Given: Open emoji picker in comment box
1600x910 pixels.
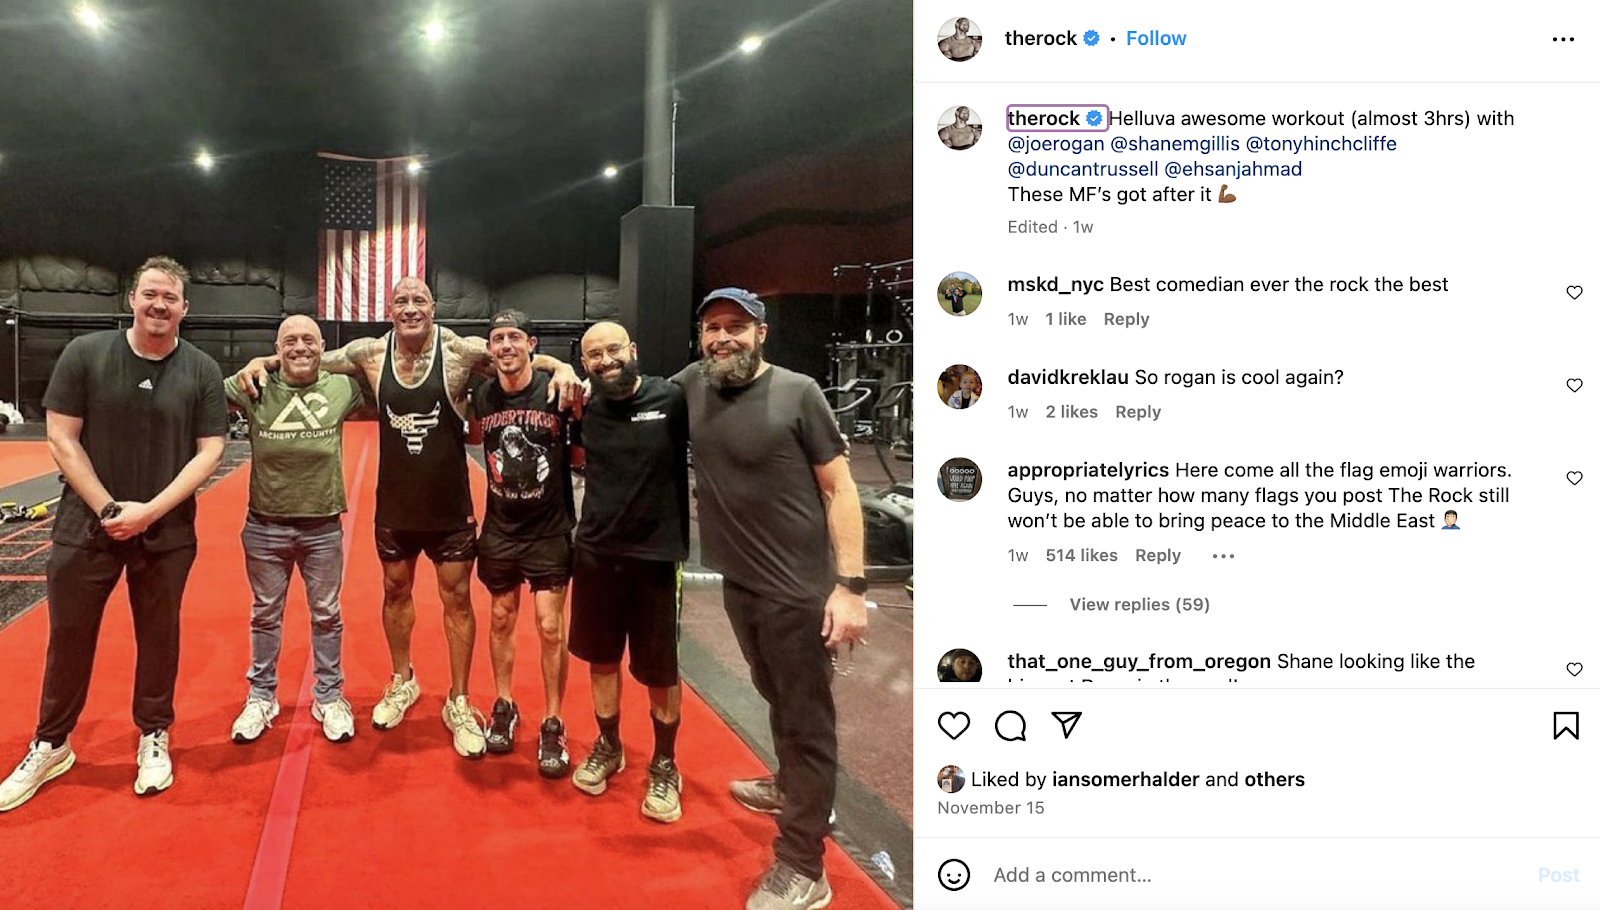Looking at the screenshot, I should (x=954, y=875).
